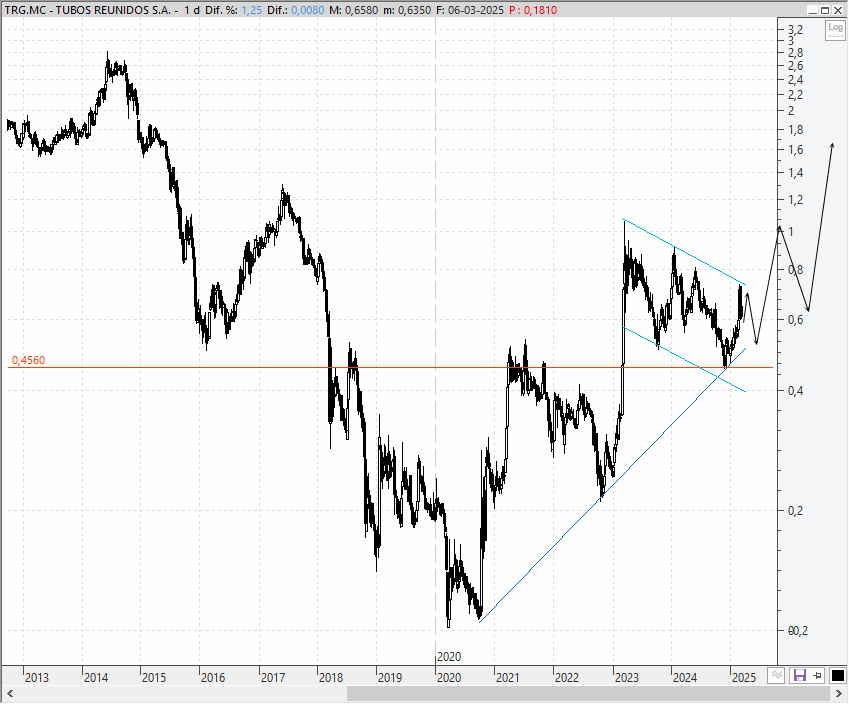
Task: Maximize the chart window
Action: [x=825, y=10]
